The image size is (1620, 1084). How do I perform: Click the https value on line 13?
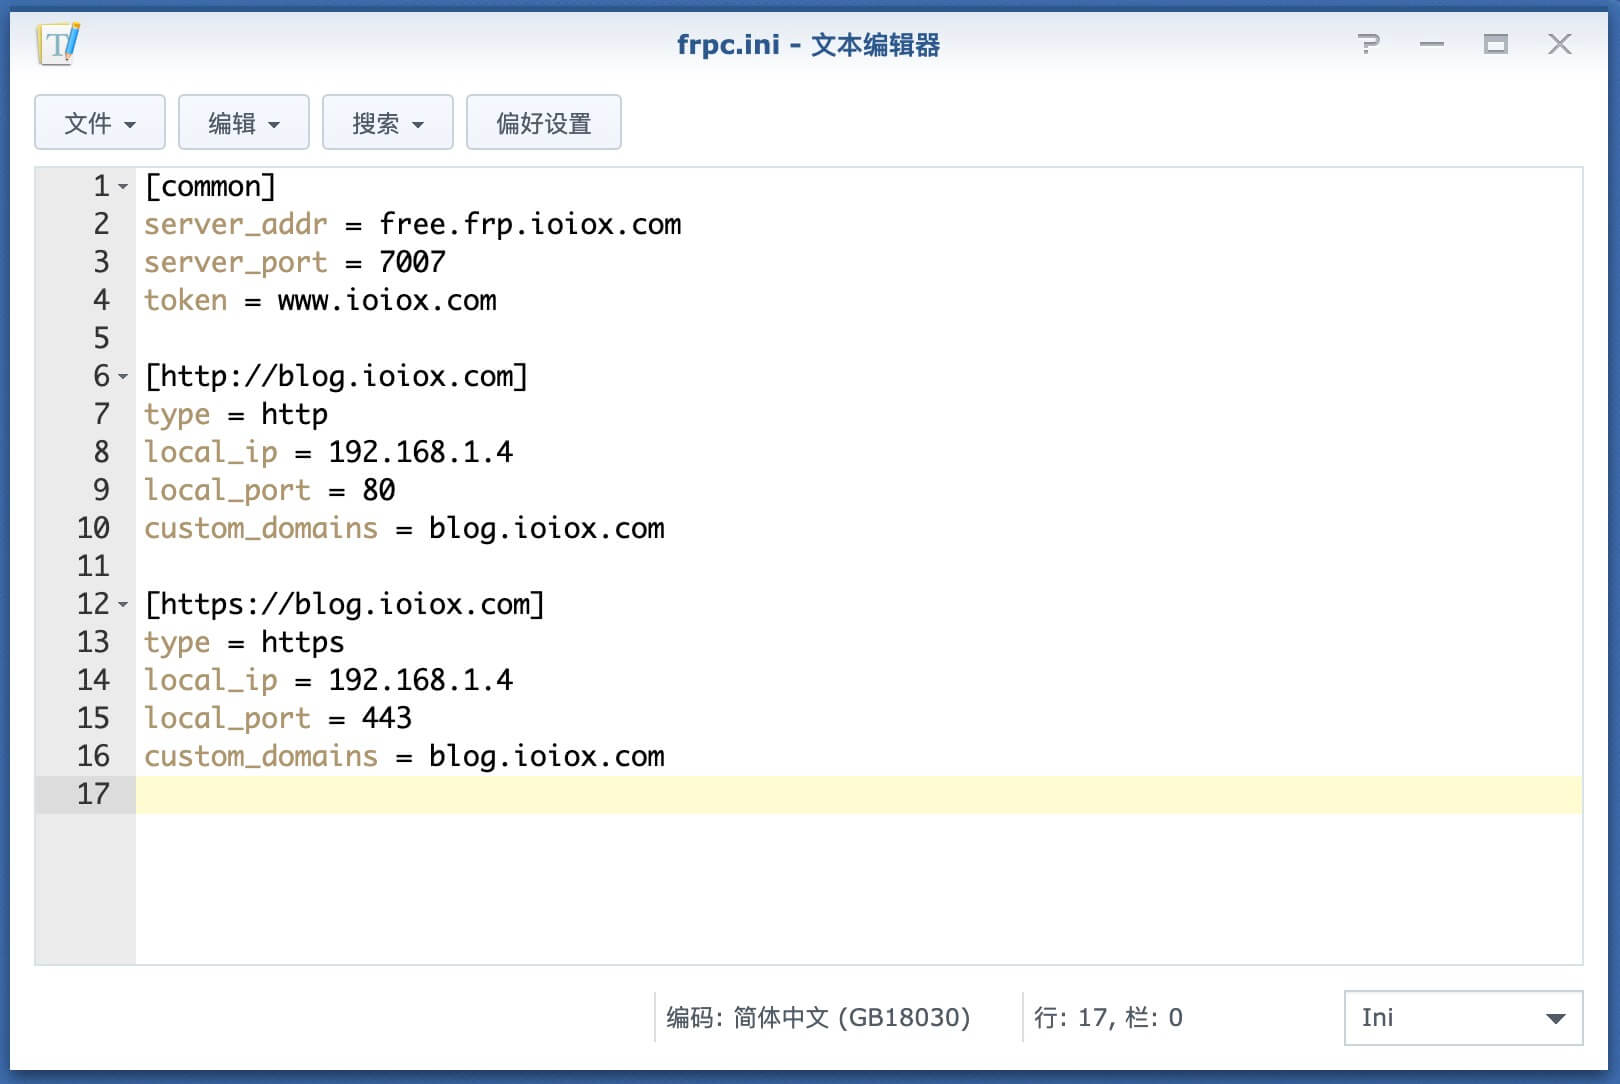coord(303,642)
